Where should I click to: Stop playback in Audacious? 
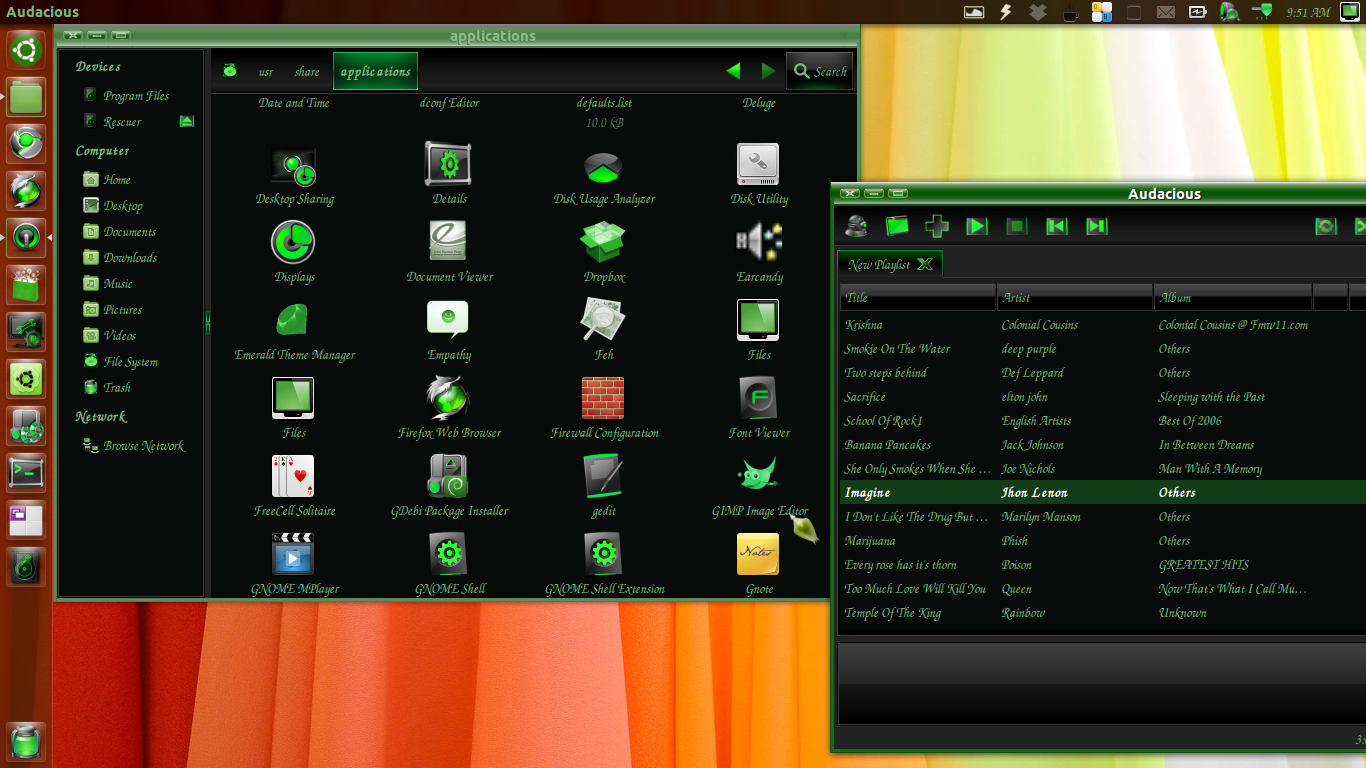[1017, 226]
